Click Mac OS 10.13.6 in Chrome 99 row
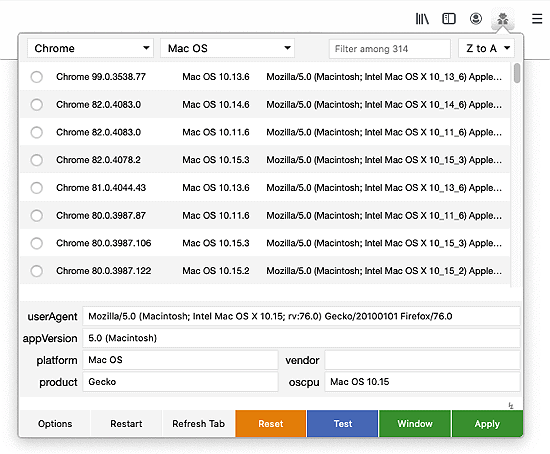This screenshot has width=550, height=454. 216,77
